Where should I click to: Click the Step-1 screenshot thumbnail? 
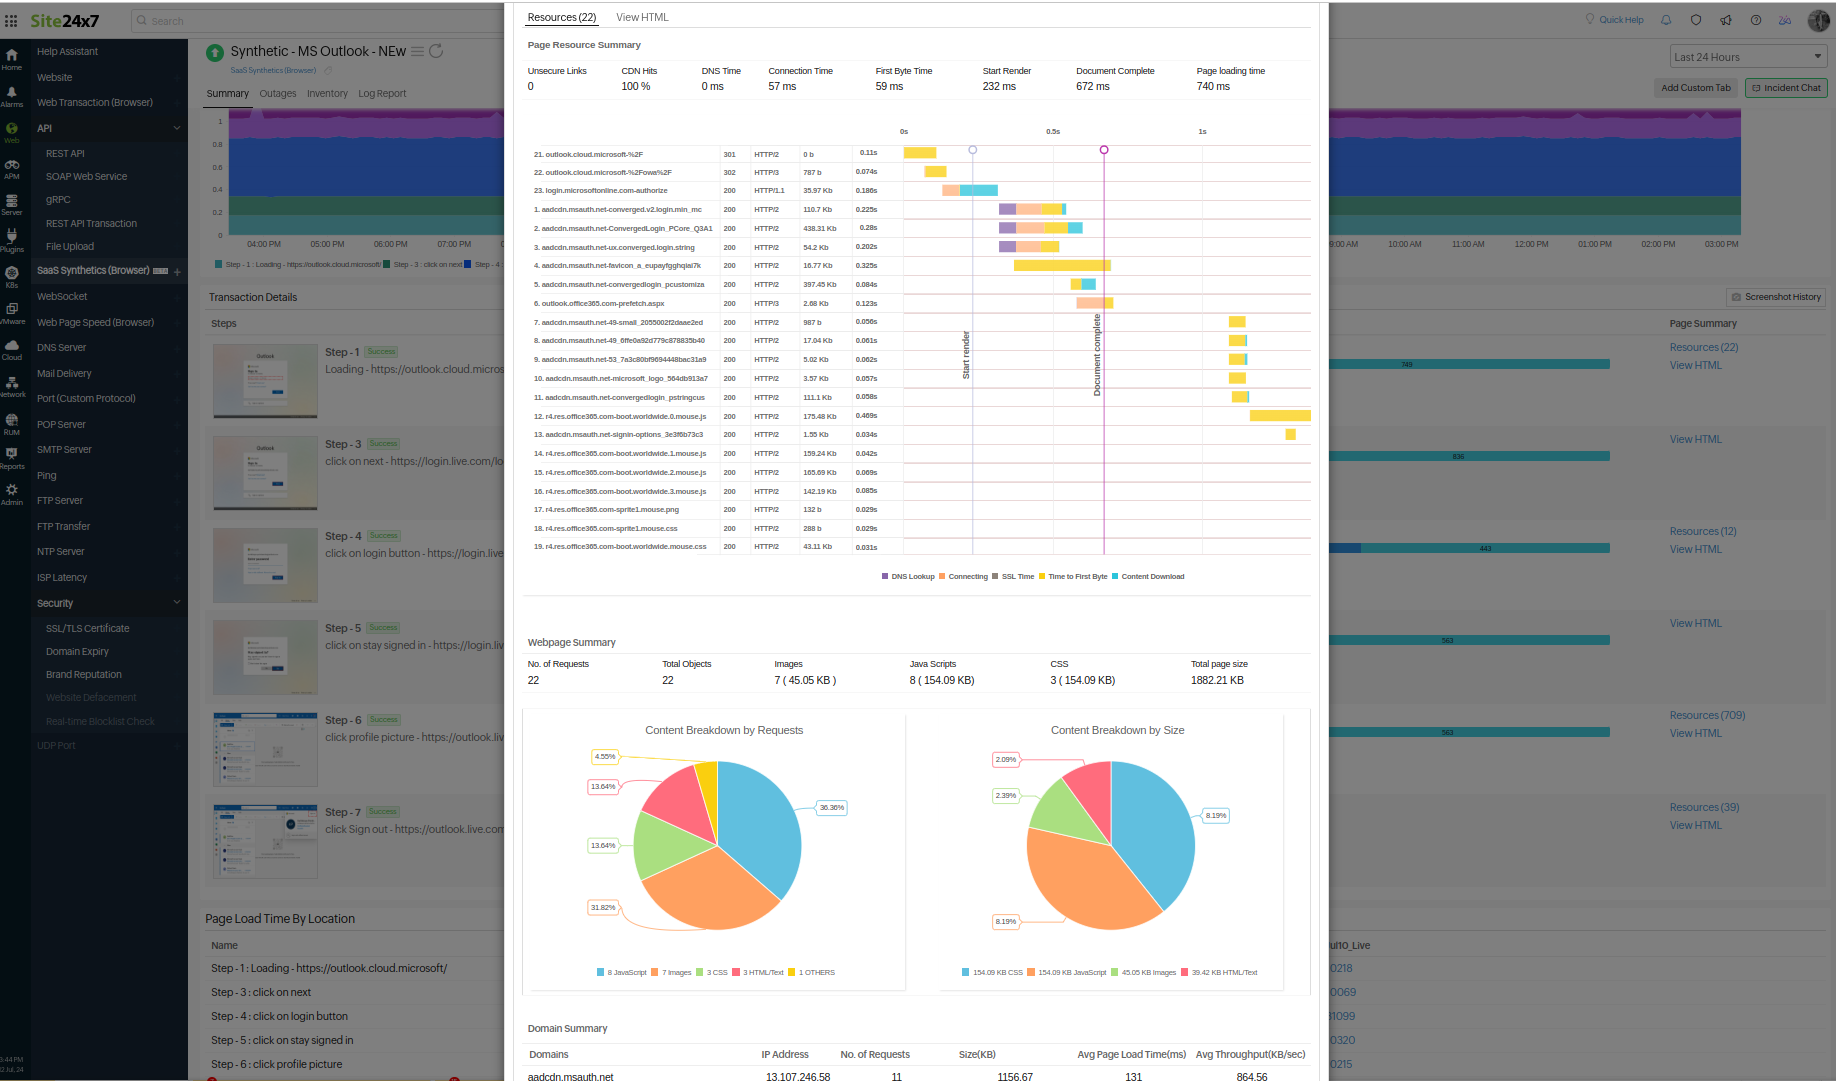pos(264,380)
